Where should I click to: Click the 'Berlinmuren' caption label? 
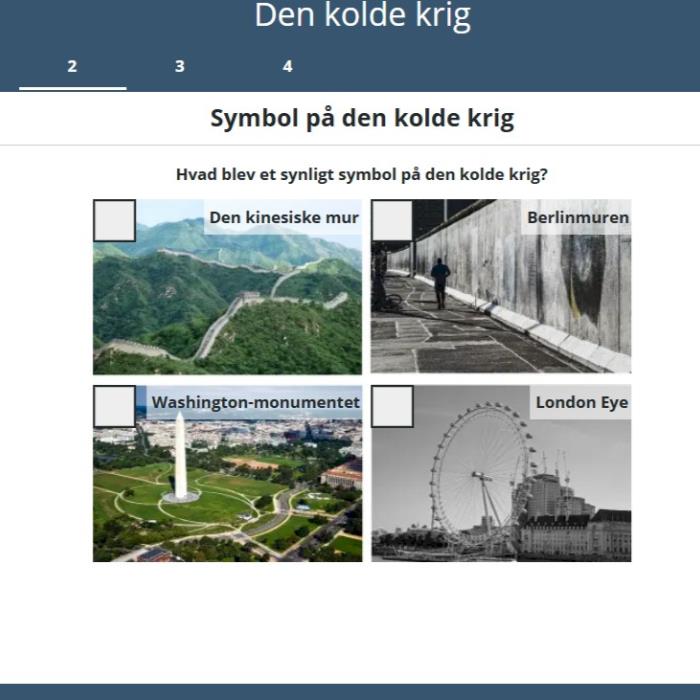[577, 217]
